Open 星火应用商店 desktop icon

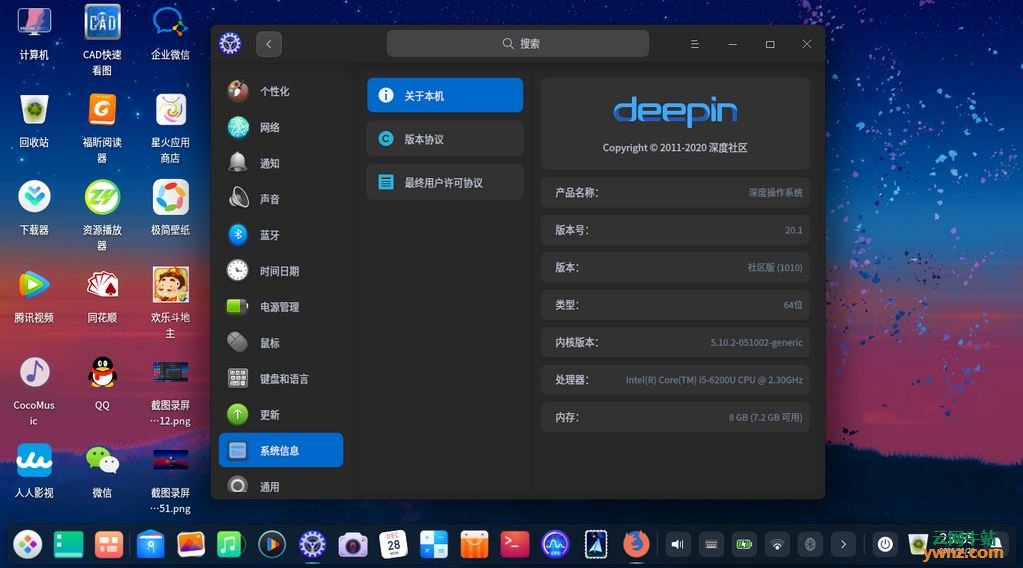(x=170, y=128)
